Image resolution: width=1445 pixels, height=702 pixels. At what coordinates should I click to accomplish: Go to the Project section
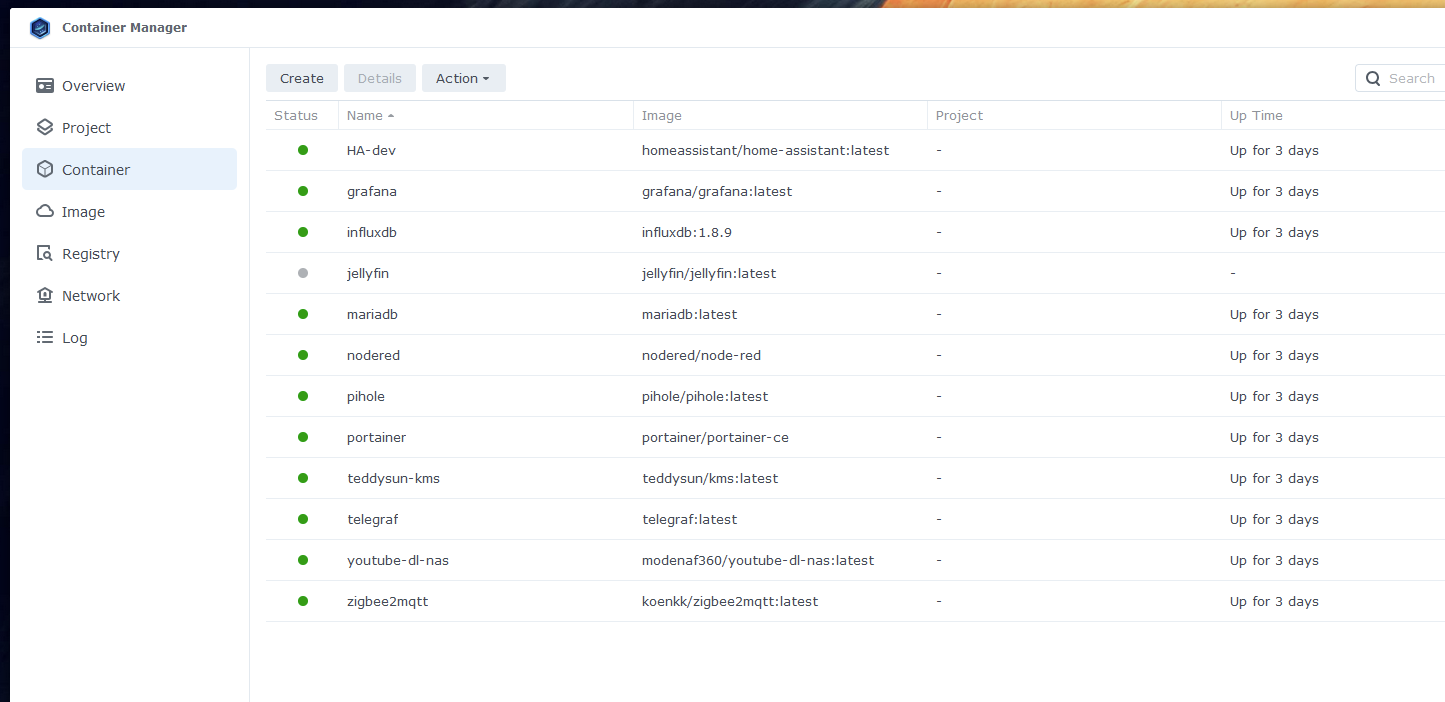pyautogui.click(x=130, y=128)
